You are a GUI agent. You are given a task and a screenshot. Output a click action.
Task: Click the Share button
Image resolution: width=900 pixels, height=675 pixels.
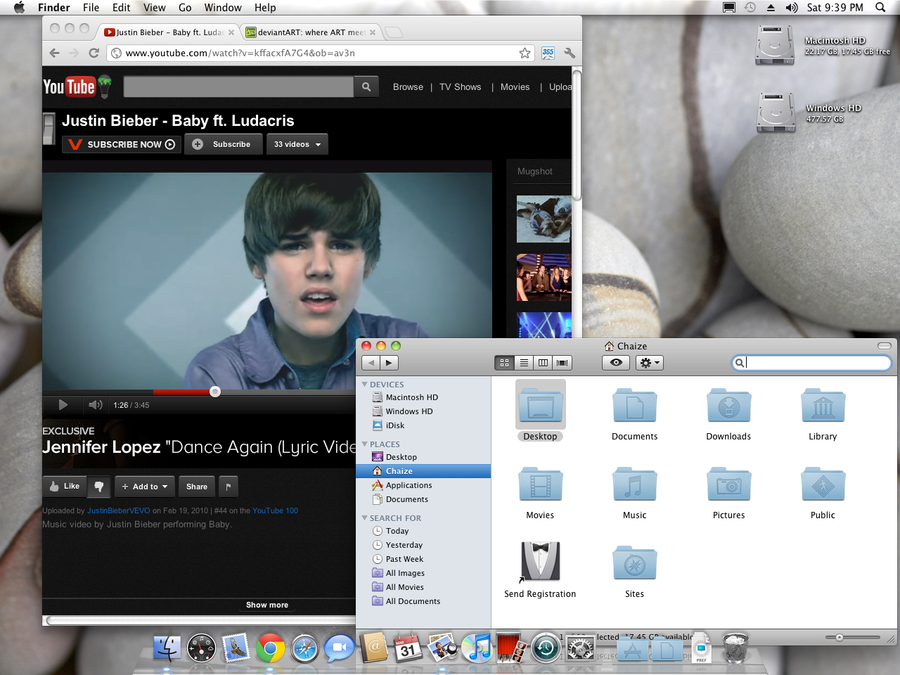(x=197, y=487)
